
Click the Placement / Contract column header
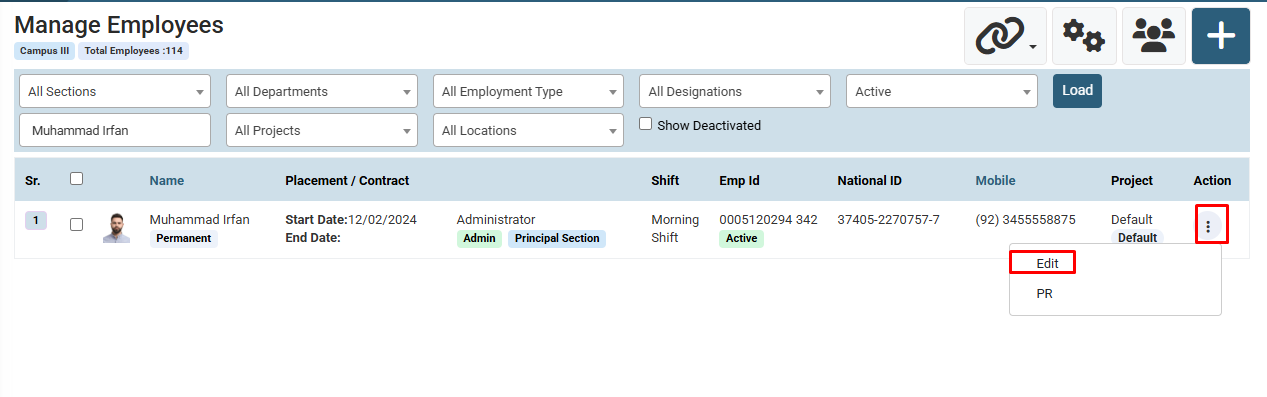(347, 181)
